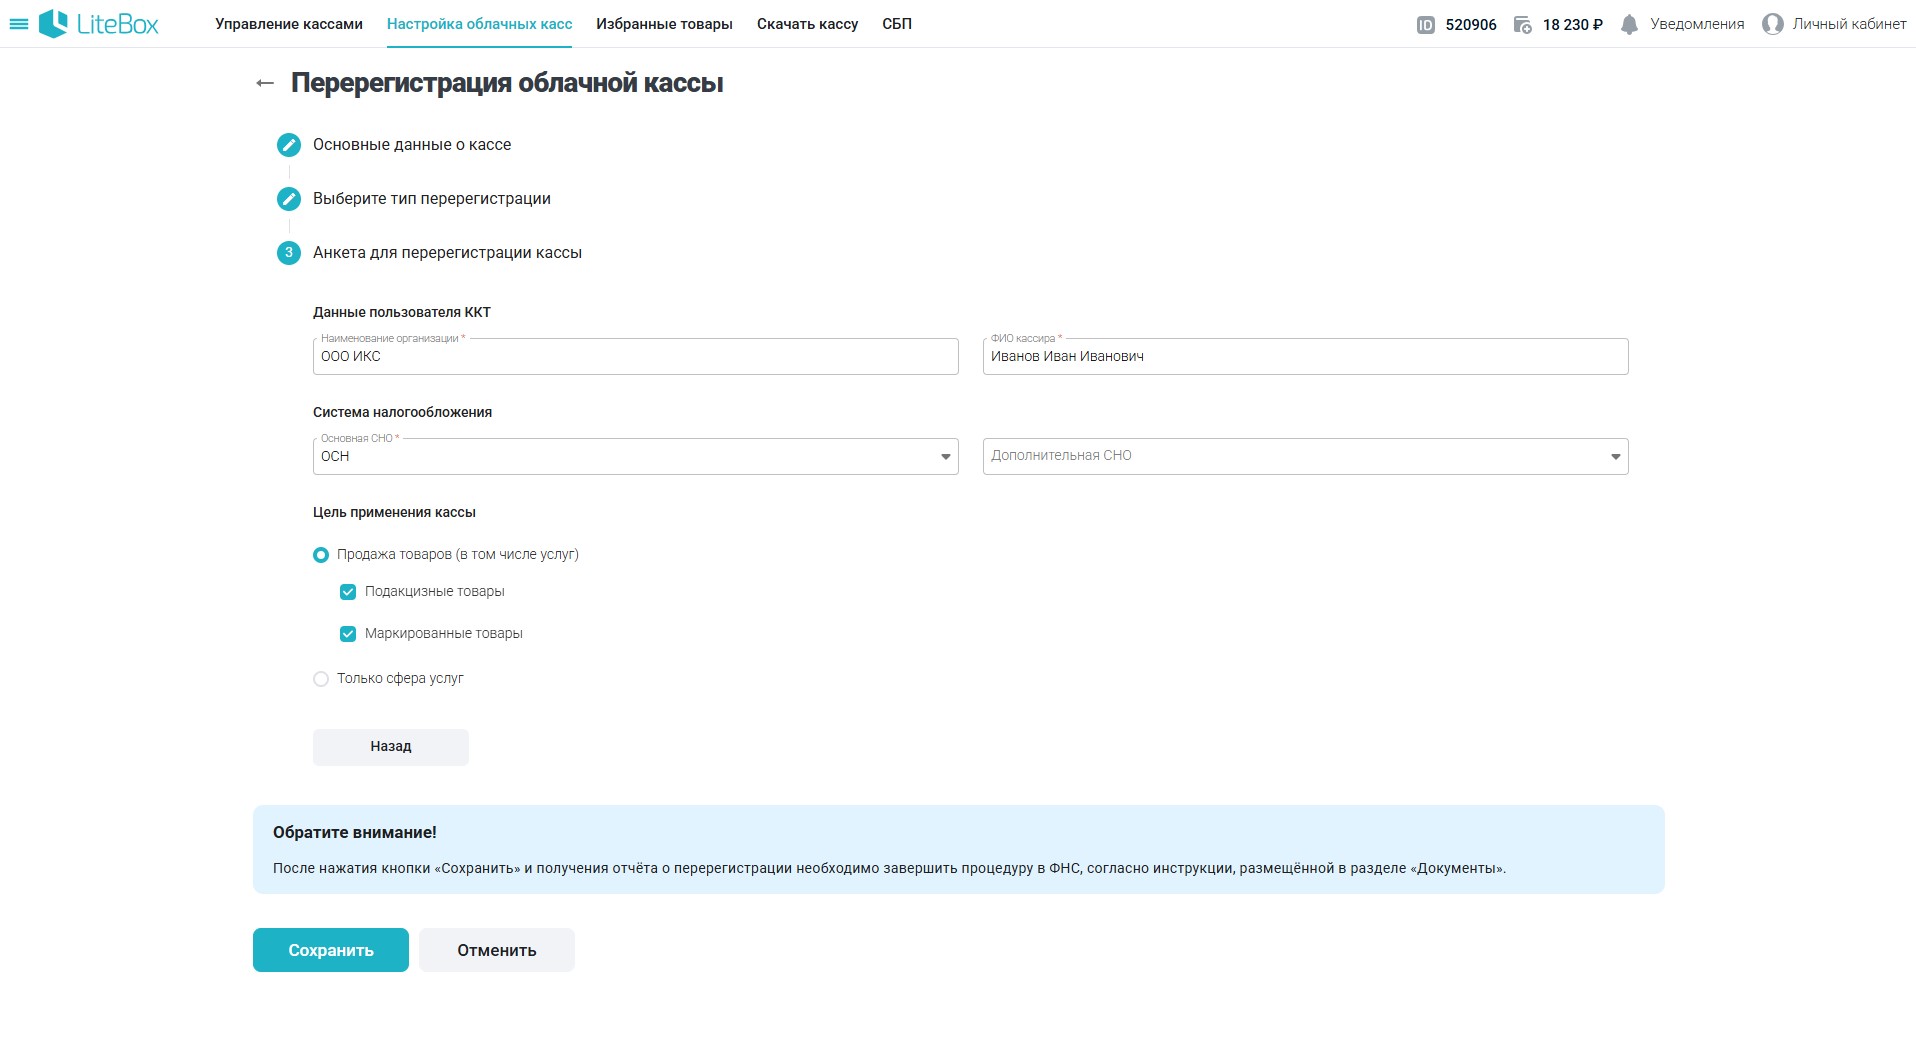1916x1047 pixels.
Task: Click the balance wallet icon
Action: [1522, 25]
